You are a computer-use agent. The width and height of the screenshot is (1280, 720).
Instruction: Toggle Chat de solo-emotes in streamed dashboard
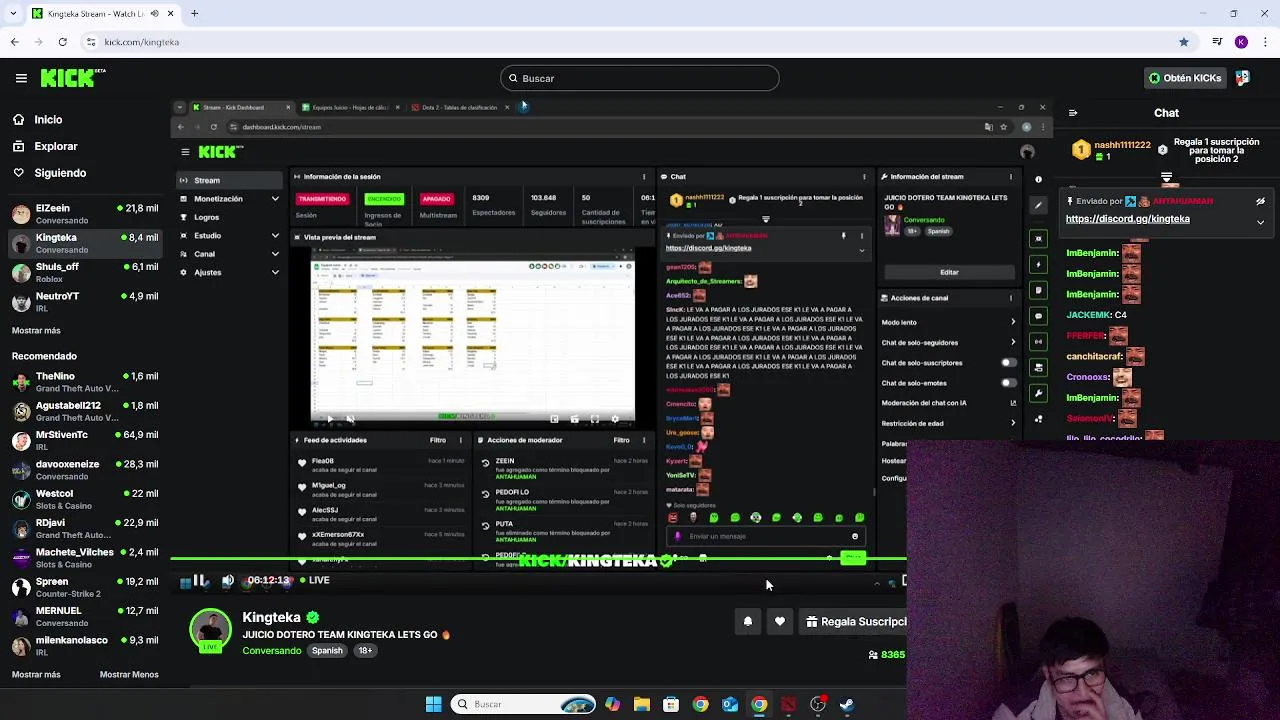click(1009, 382)
